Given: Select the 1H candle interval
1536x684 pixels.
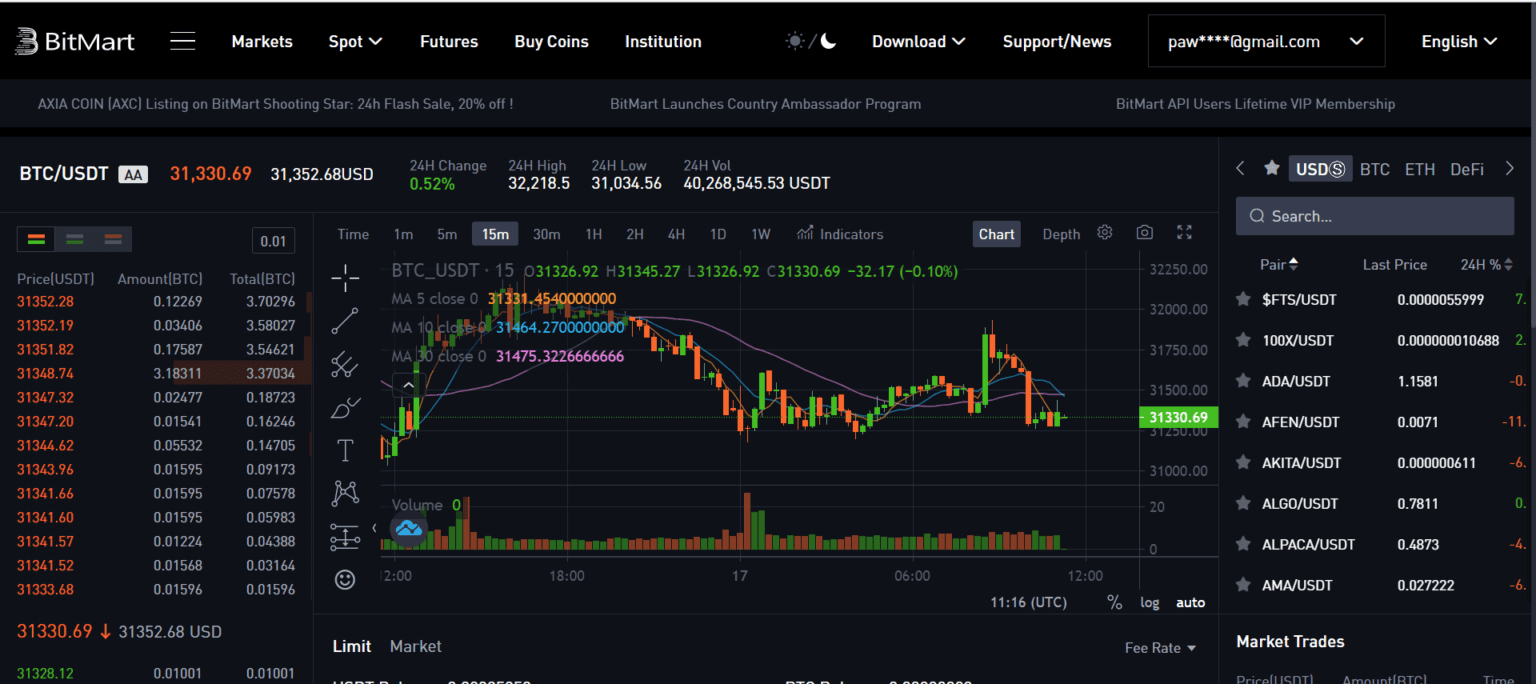Looking at the screenshot, I should click(x=594, y=233).
